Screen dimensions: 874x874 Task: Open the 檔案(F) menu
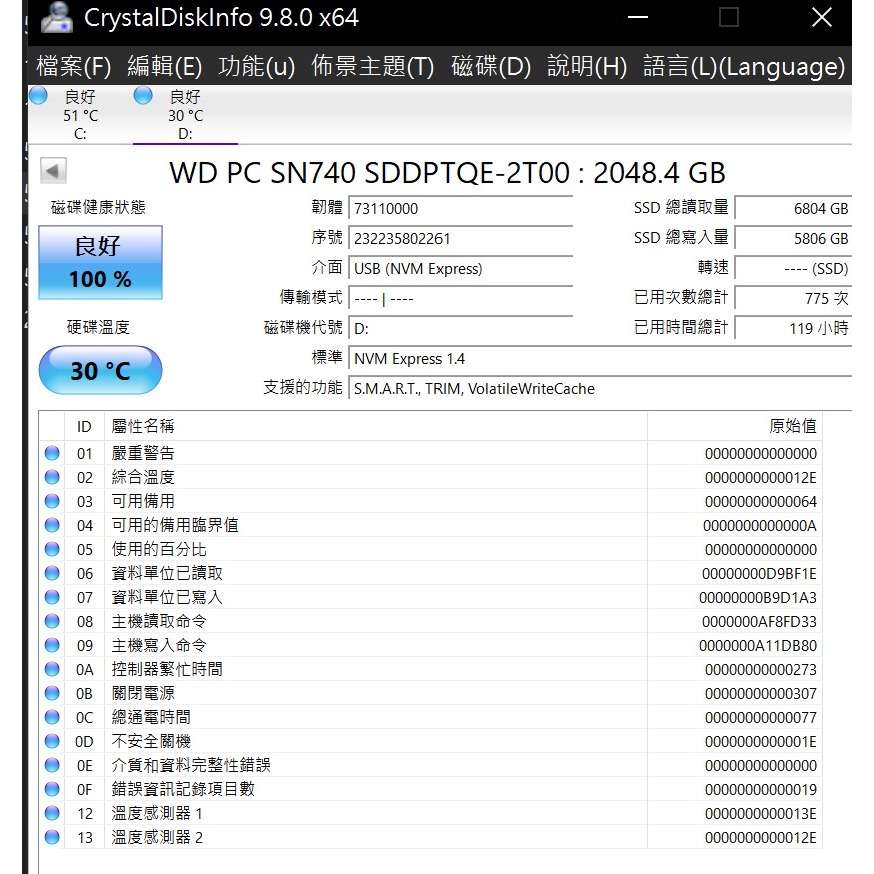click(x=74, y=66)
